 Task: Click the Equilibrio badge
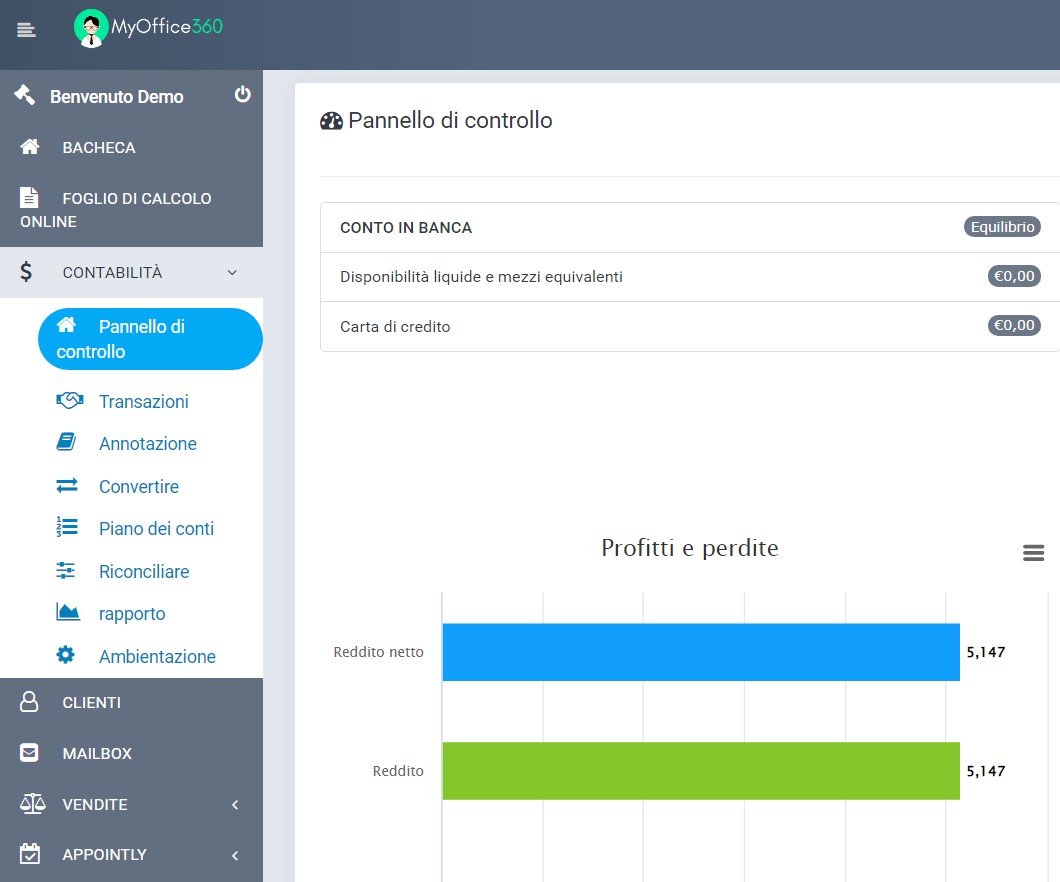[x=1002, y=226]
